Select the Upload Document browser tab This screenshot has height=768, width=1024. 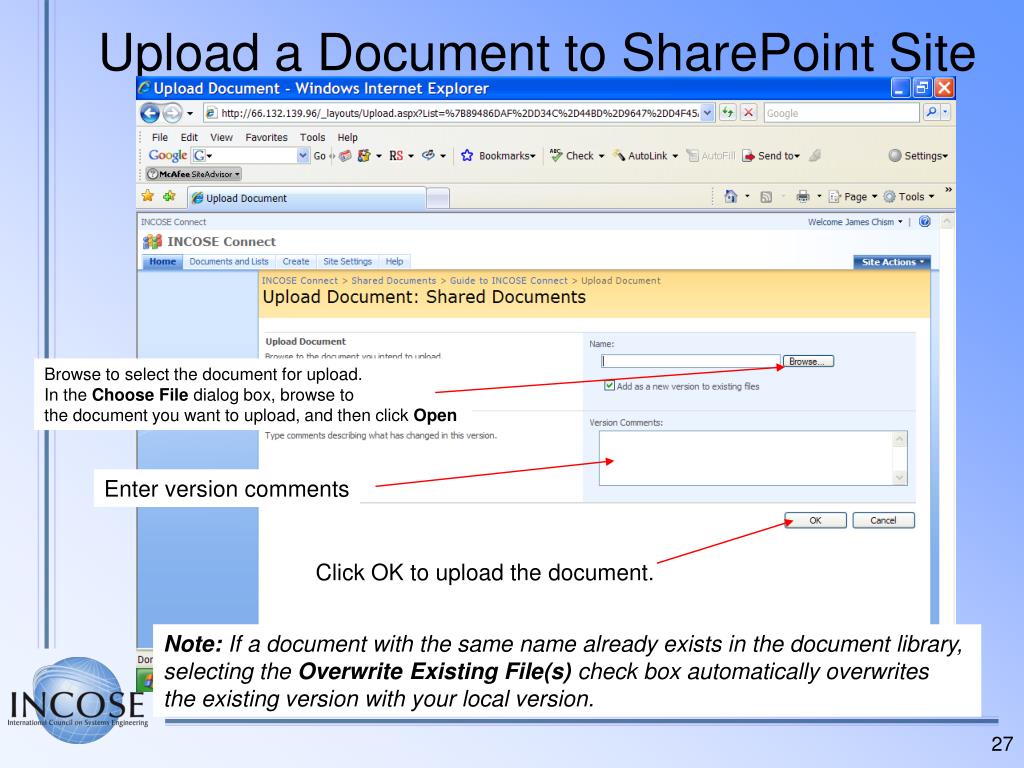click(307, 198)
